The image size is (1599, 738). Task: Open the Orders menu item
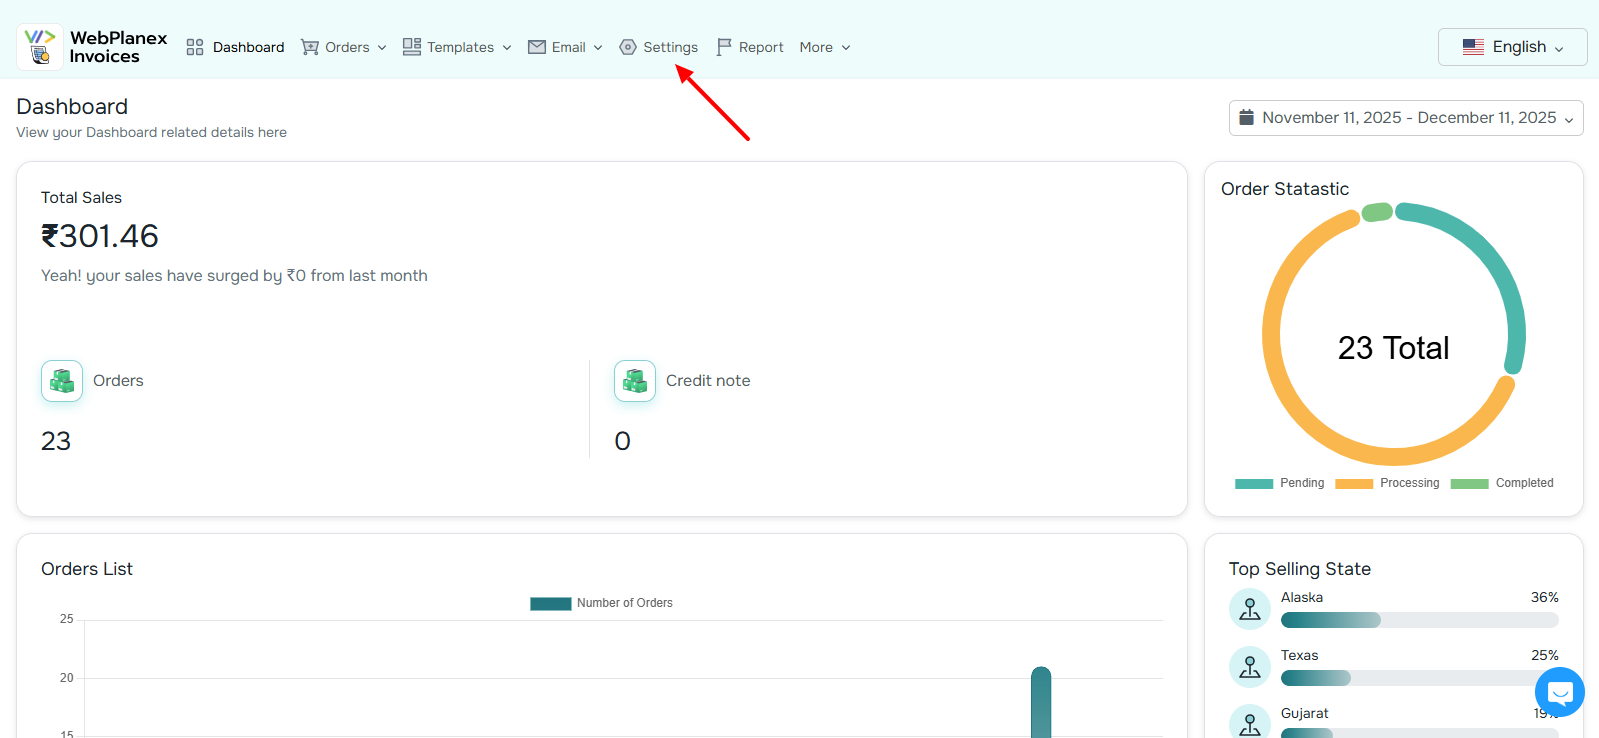pos(344,47)
